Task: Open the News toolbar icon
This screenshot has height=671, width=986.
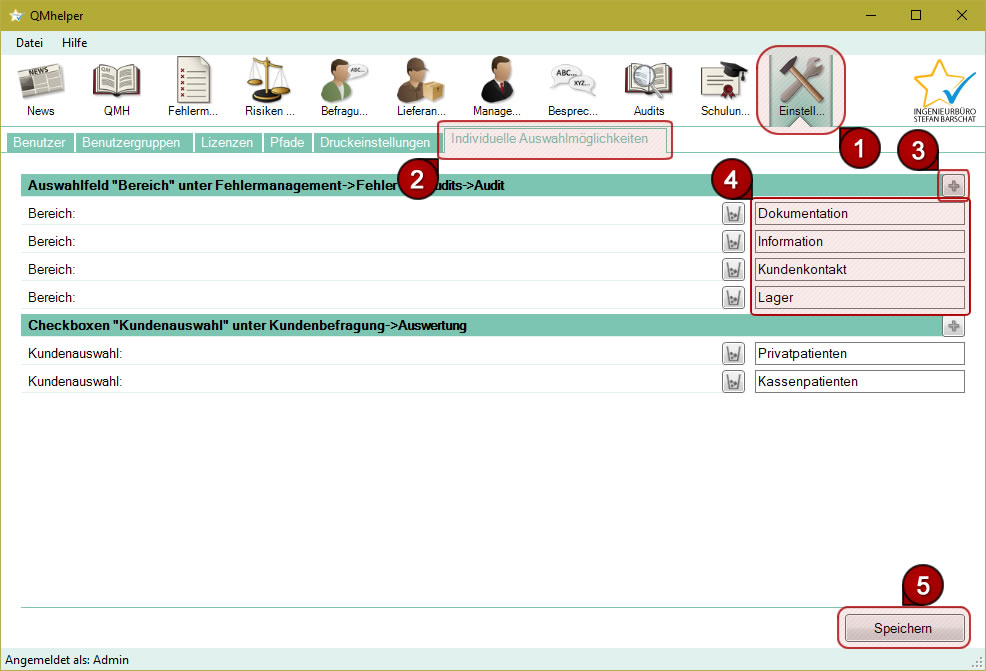Action: [41, 87]
